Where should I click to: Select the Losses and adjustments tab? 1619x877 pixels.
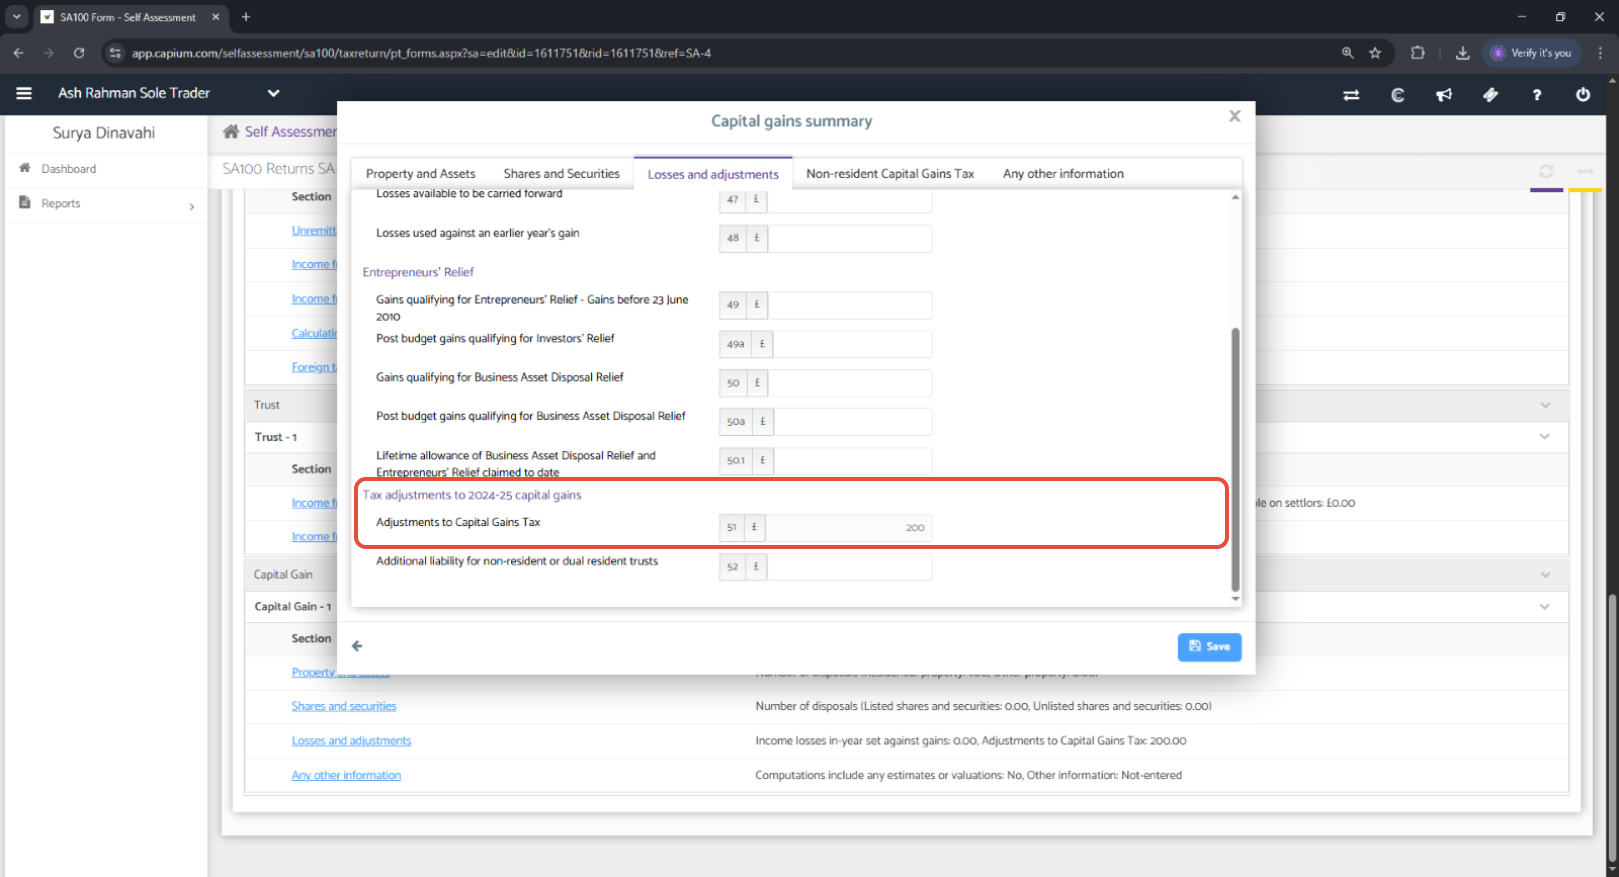click(x=713, y=174)
